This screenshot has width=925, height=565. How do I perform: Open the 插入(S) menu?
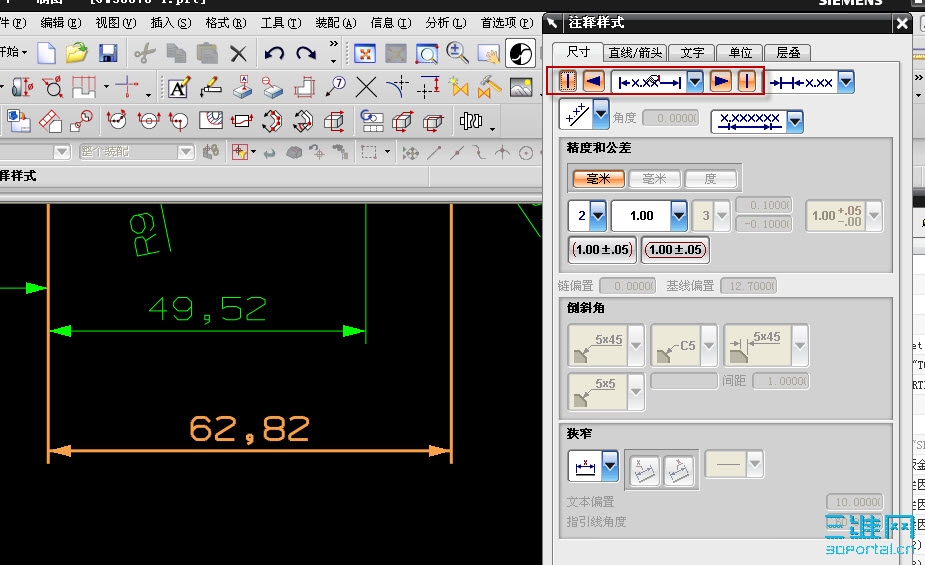pyautogui.click(x=170, y=23)
